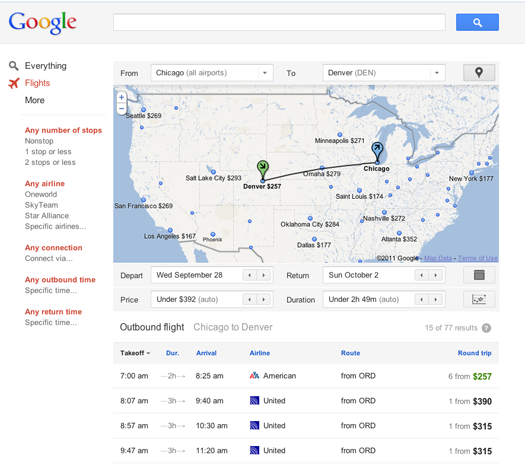Open Specific airlines filter
The image size is (525, 468).
pyautogui.click(x=55, y=226)
